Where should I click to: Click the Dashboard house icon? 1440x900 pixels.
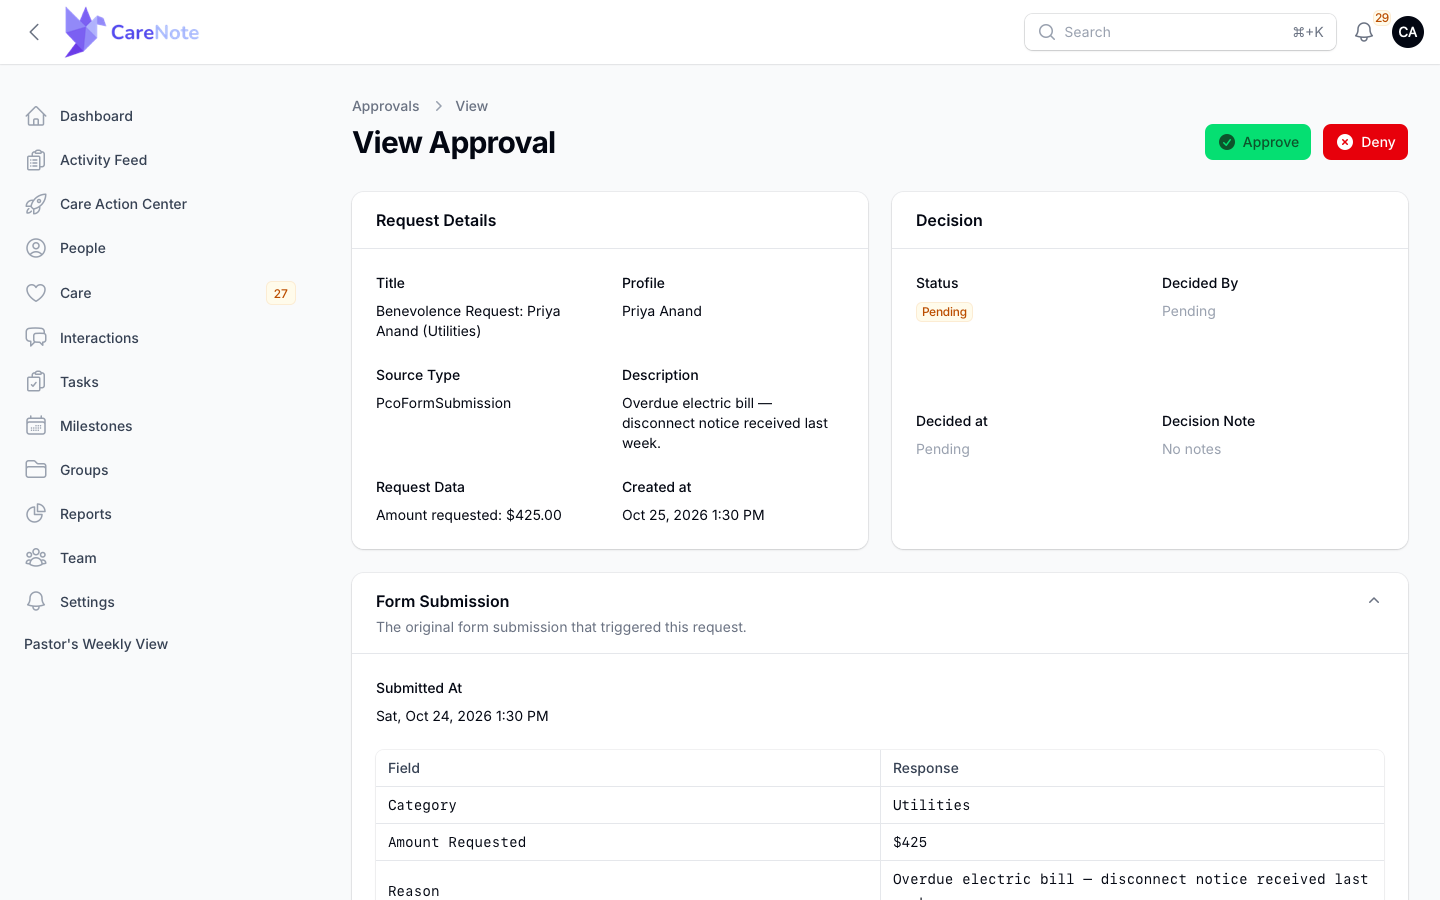[x=36, y=116]
